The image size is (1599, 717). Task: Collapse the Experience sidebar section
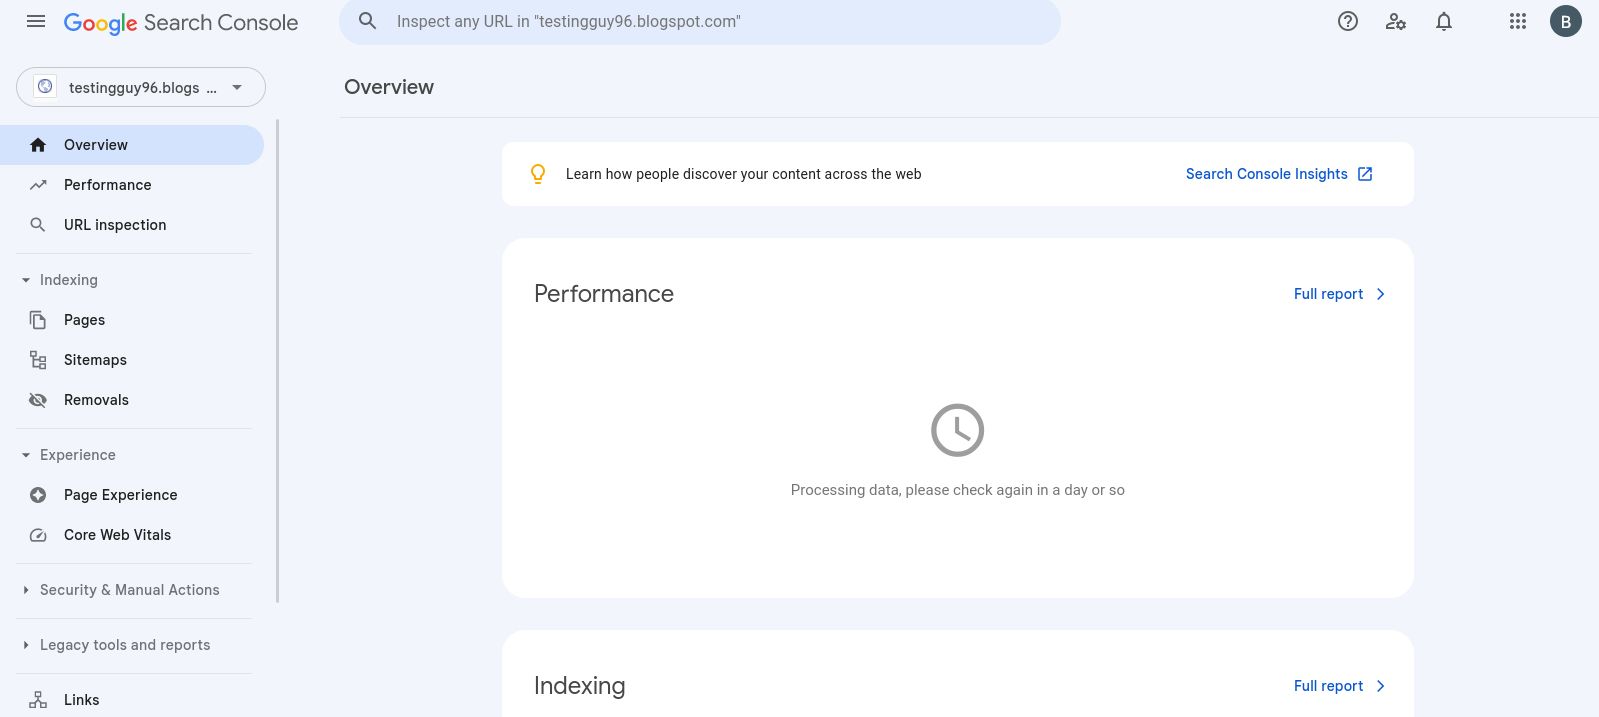[26, 455]
